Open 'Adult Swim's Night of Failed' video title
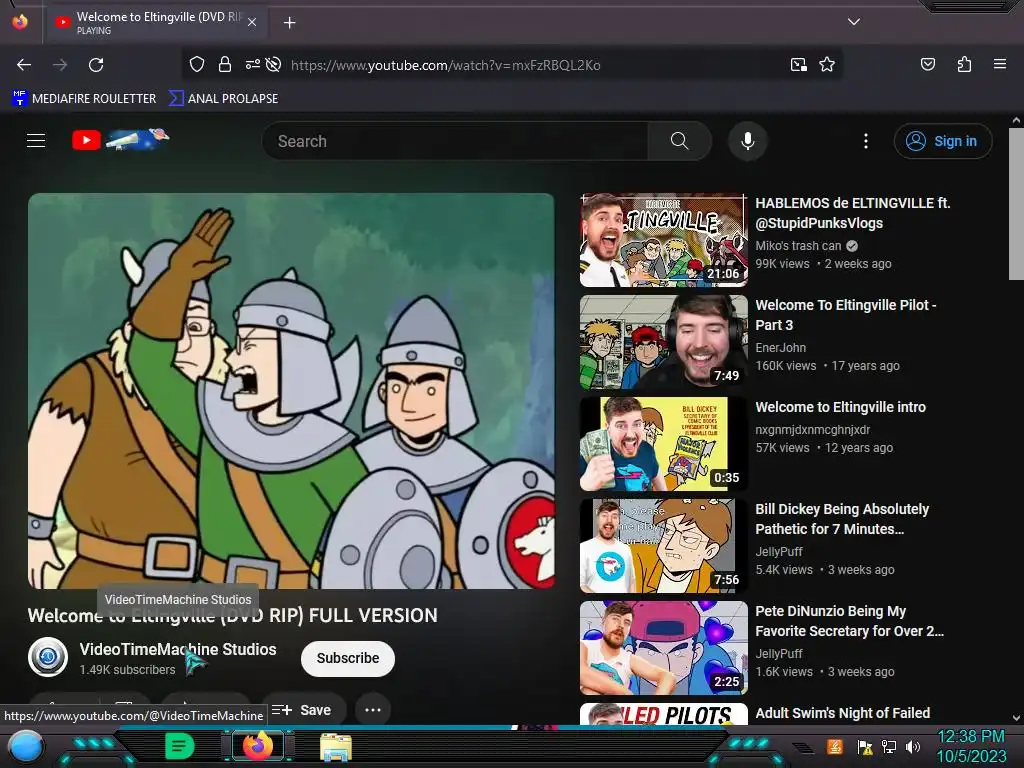 point(842,713)
